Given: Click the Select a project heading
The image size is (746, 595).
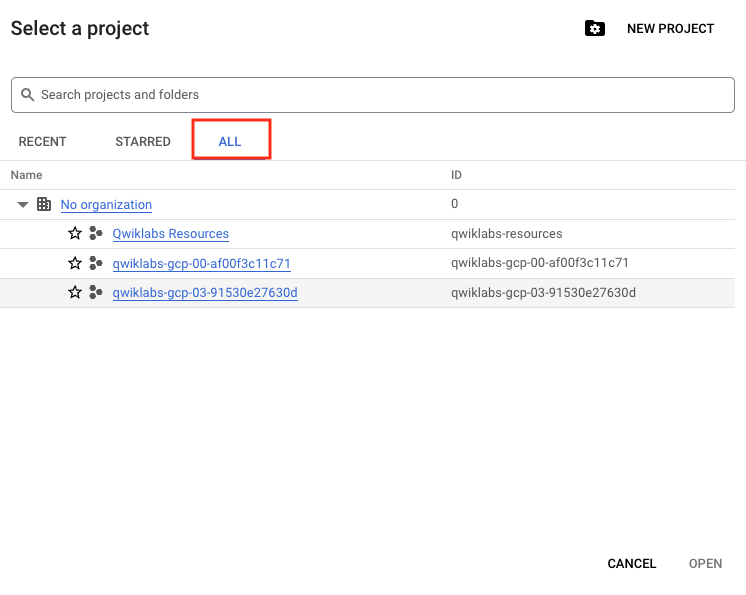Looking at the screenshot, I should pyautogui.click(x=80, y=29).
